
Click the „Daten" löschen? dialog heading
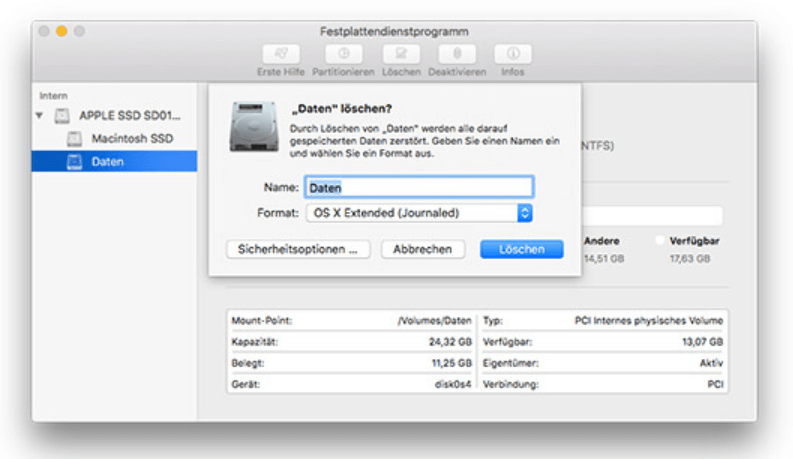pos(342,109)
